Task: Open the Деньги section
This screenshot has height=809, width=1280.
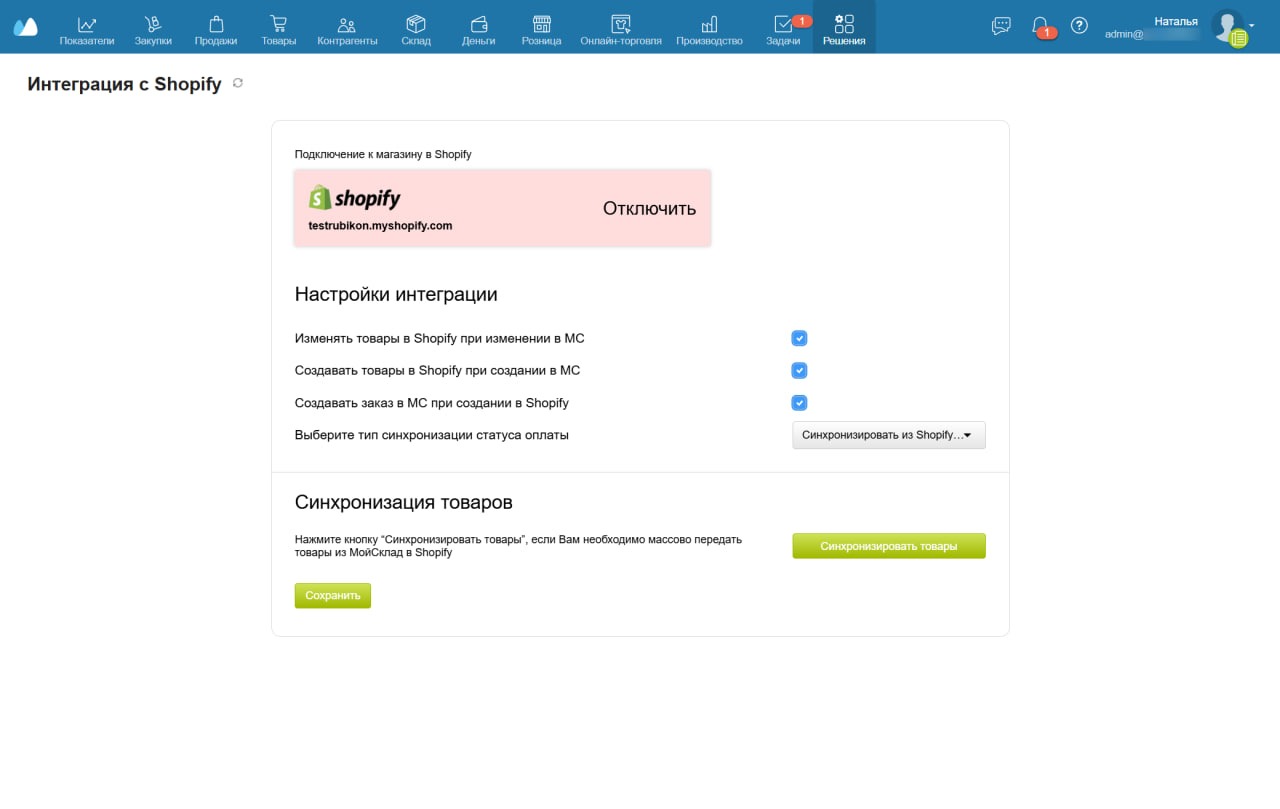Action: (x=479, y=31)
